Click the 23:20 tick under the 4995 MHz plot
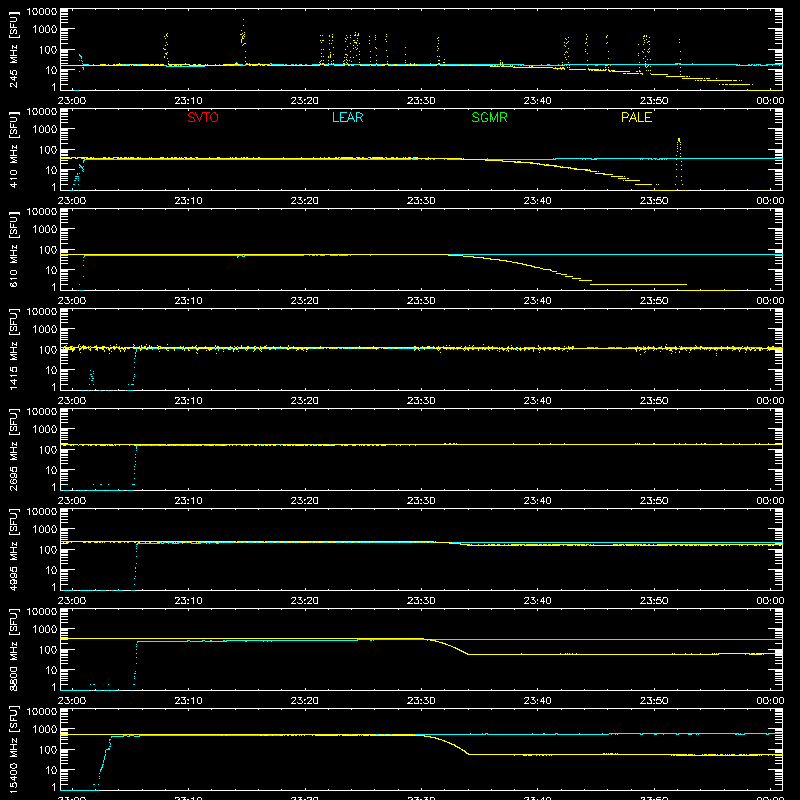The width and height of the screenshot is (800, 800). tap(305, 601)
